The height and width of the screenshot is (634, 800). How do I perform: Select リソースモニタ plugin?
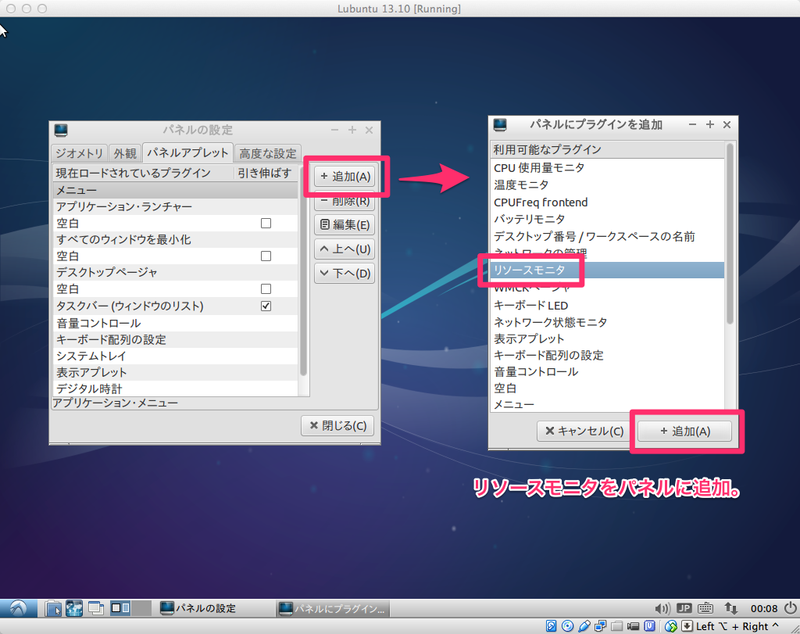(x=607, y=270)
